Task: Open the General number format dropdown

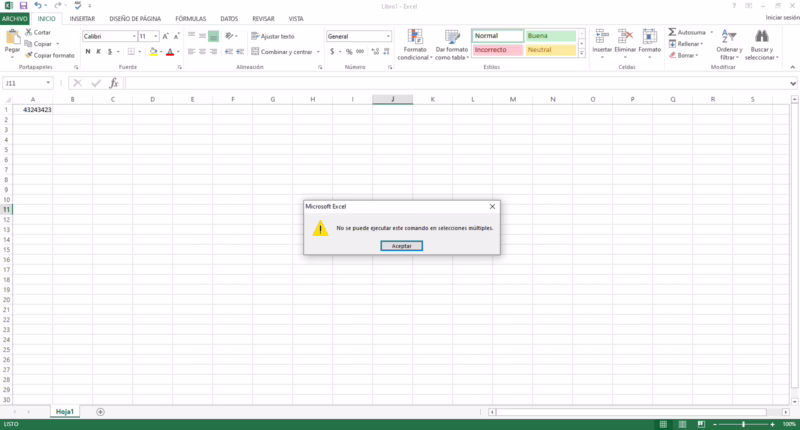Action: pyautogui.click(x=388, y=36)
